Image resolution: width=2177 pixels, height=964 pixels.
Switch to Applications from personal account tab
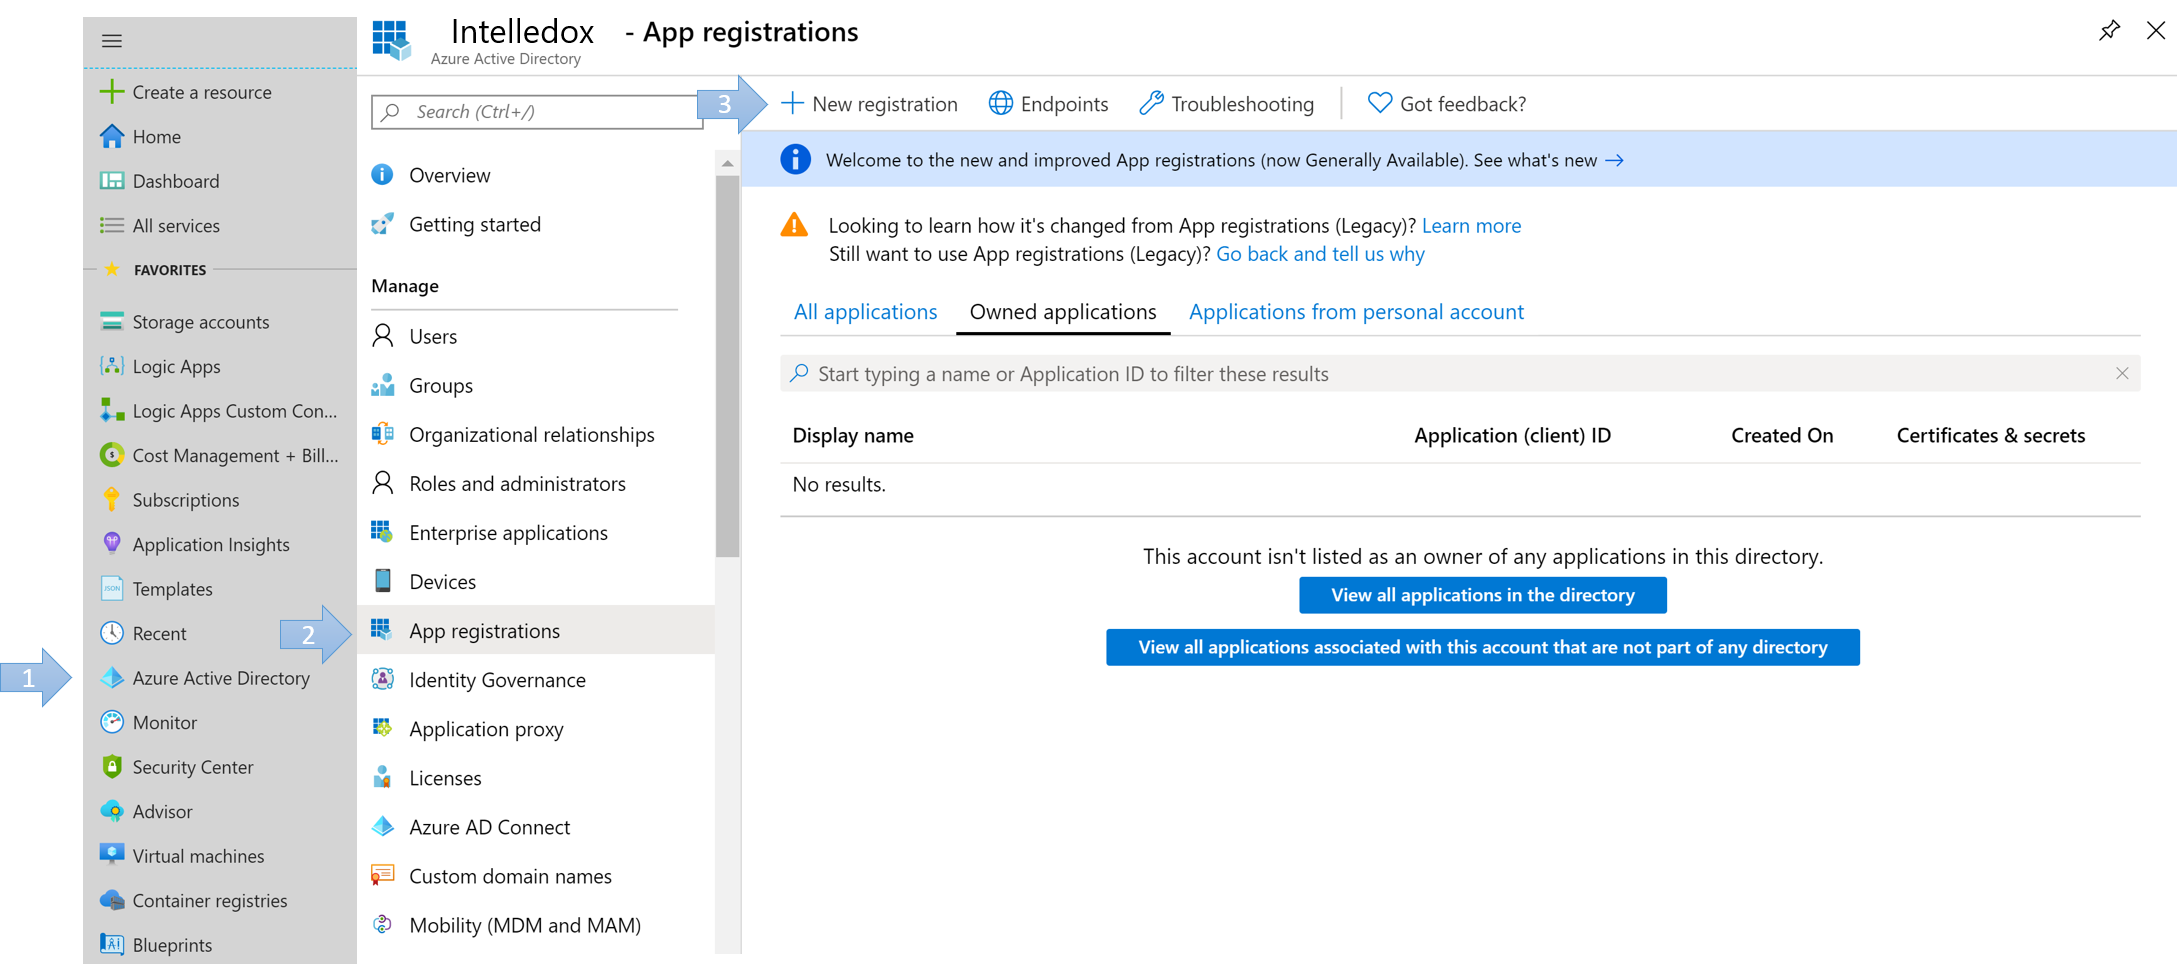pos(1356,312)
